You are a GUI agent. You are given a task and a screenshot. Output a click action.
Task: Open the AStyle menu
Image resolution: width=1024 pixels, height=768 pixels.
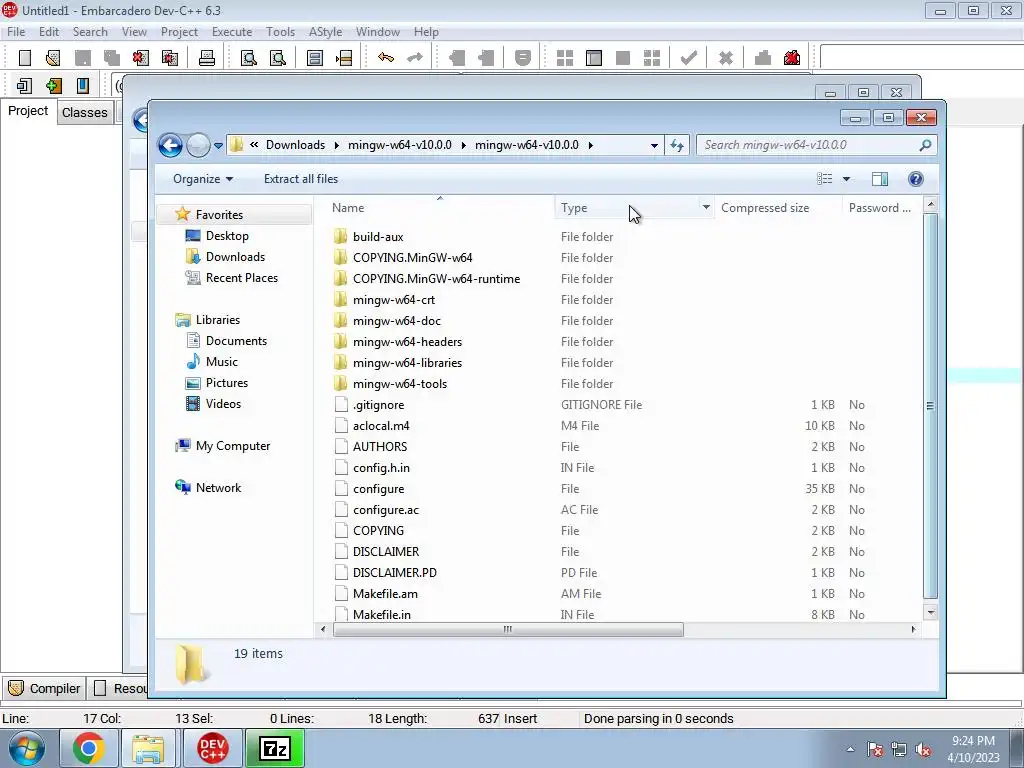(325, 31)
